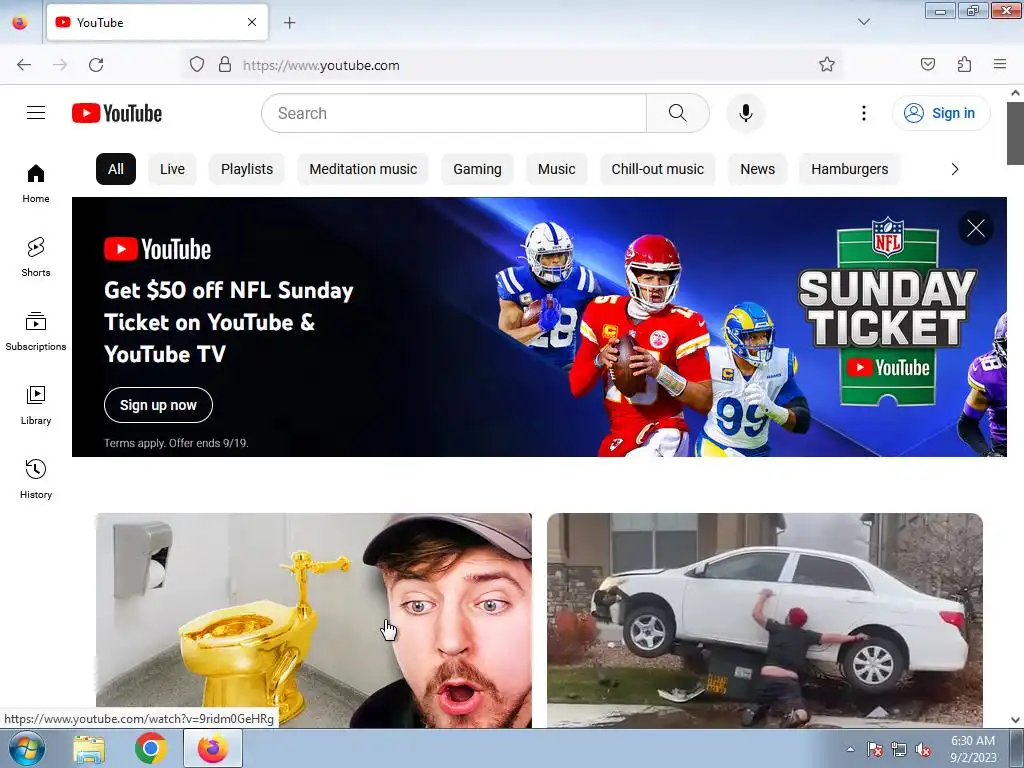Open Subscriptions in the sidebar

(36, 332)
